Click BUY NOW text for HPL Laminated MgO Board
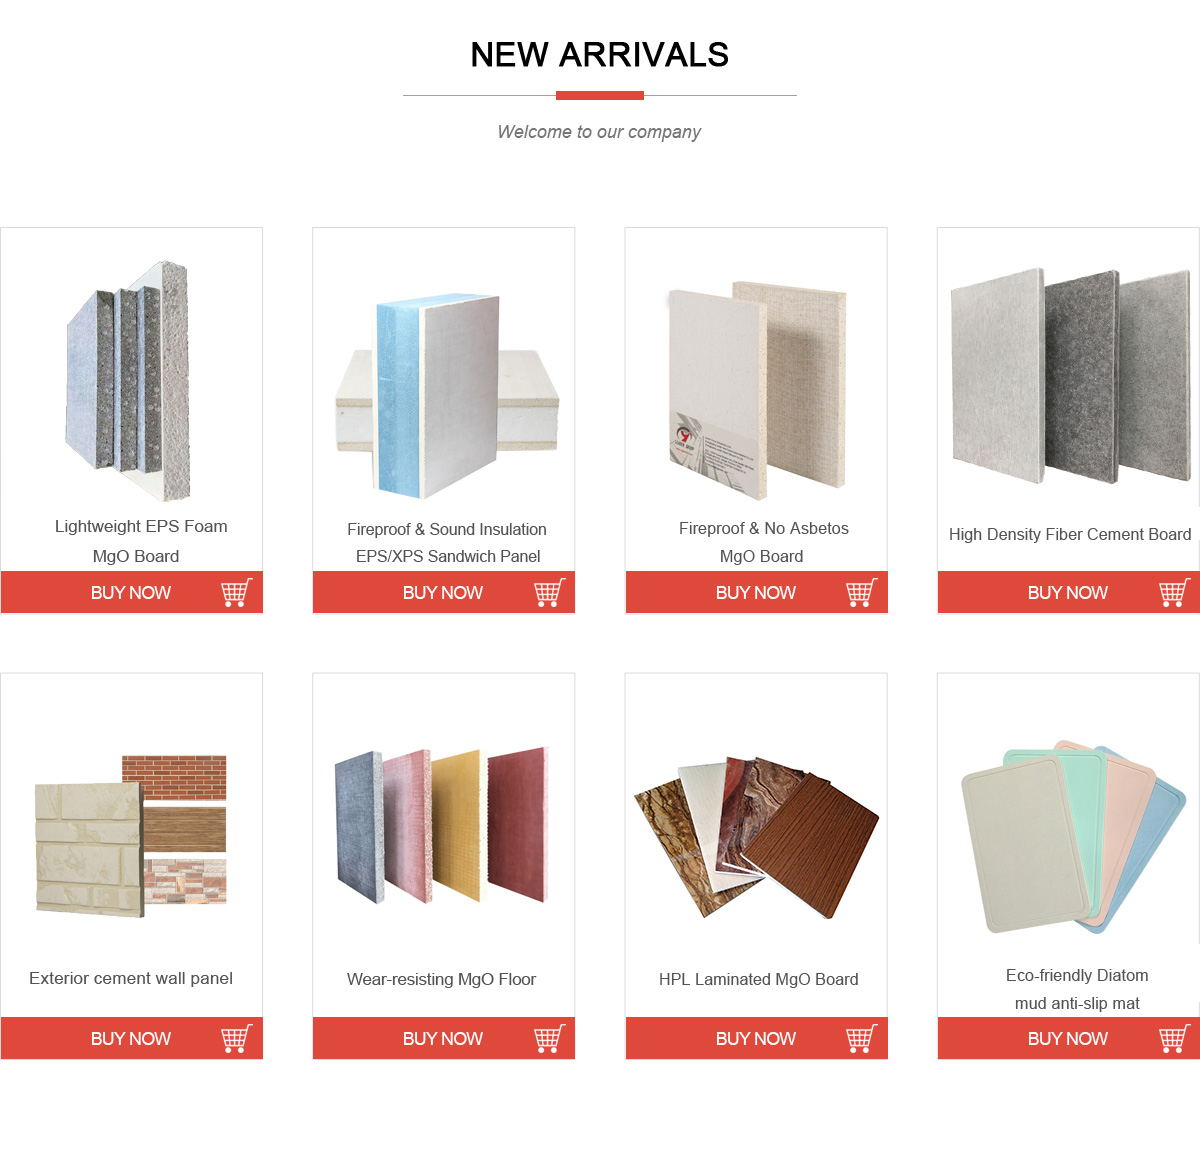Image resolution: width=1200 pixels, height=1151 pixels. pos(756,1039)
